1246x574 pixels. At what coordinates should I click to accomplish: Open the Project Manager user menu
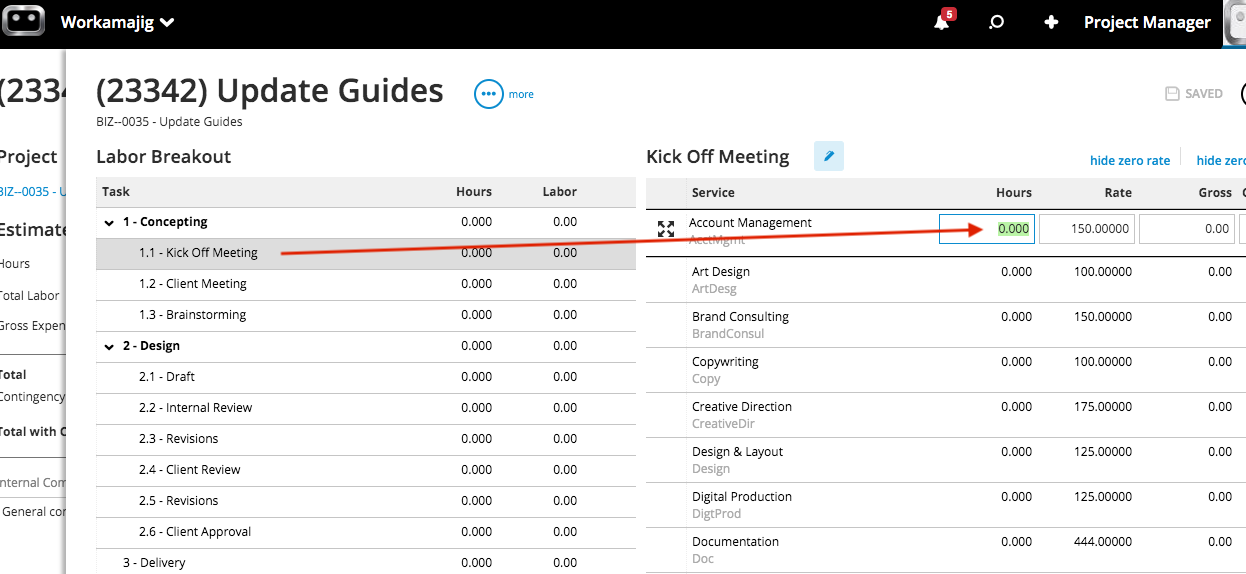[1147, 22]
